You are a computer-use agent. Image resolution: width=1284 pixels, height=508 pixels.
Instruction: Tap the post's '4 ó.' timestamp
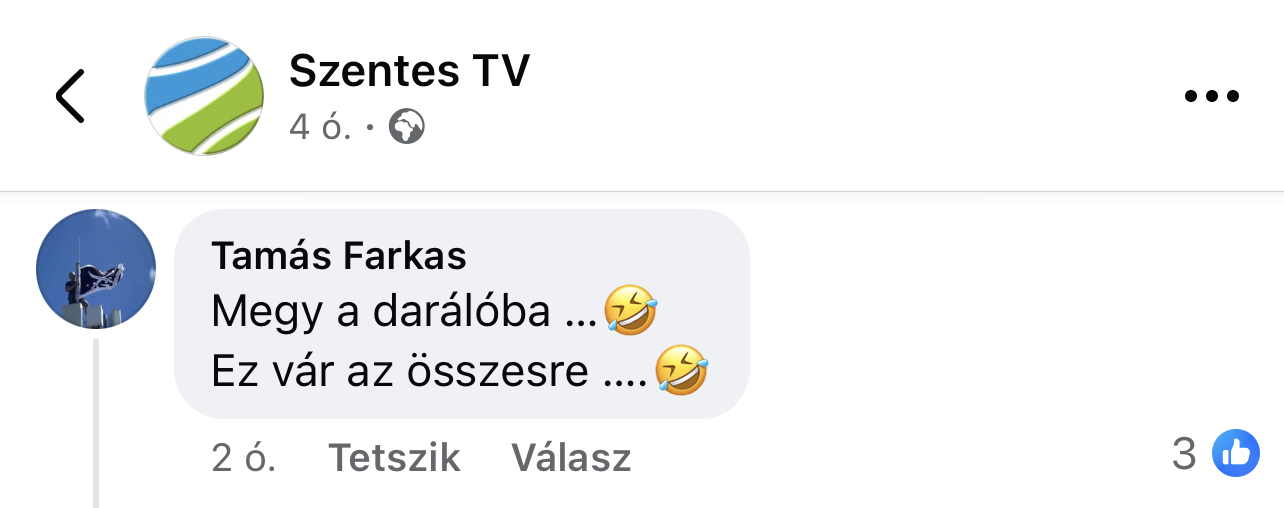click(x=320, y=127)
